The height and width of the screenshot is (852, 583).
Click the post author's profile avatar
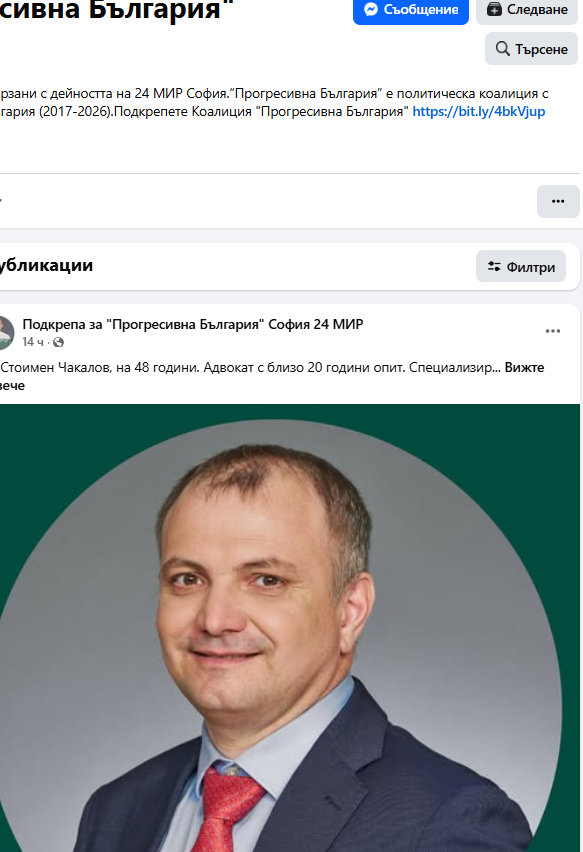click(6, 333)
